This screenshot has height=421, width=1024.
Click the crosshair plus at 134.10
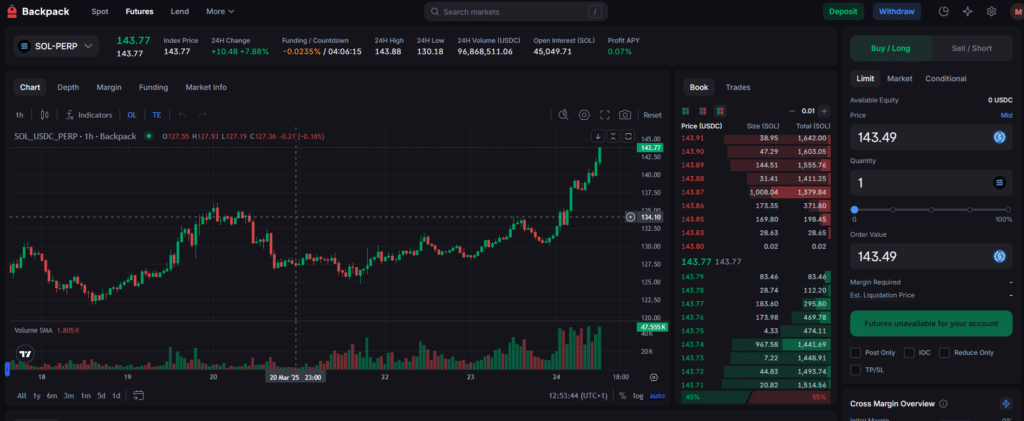coord(630,217)
